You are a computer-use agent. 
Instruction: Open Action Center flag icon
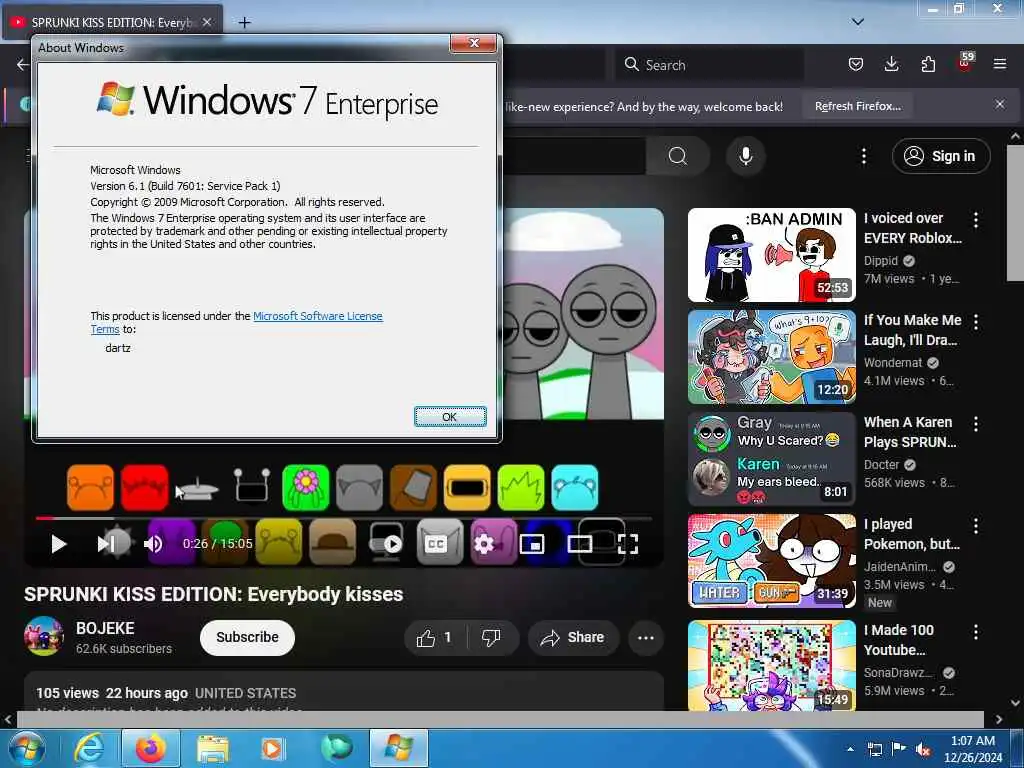[x=899, y=749]
